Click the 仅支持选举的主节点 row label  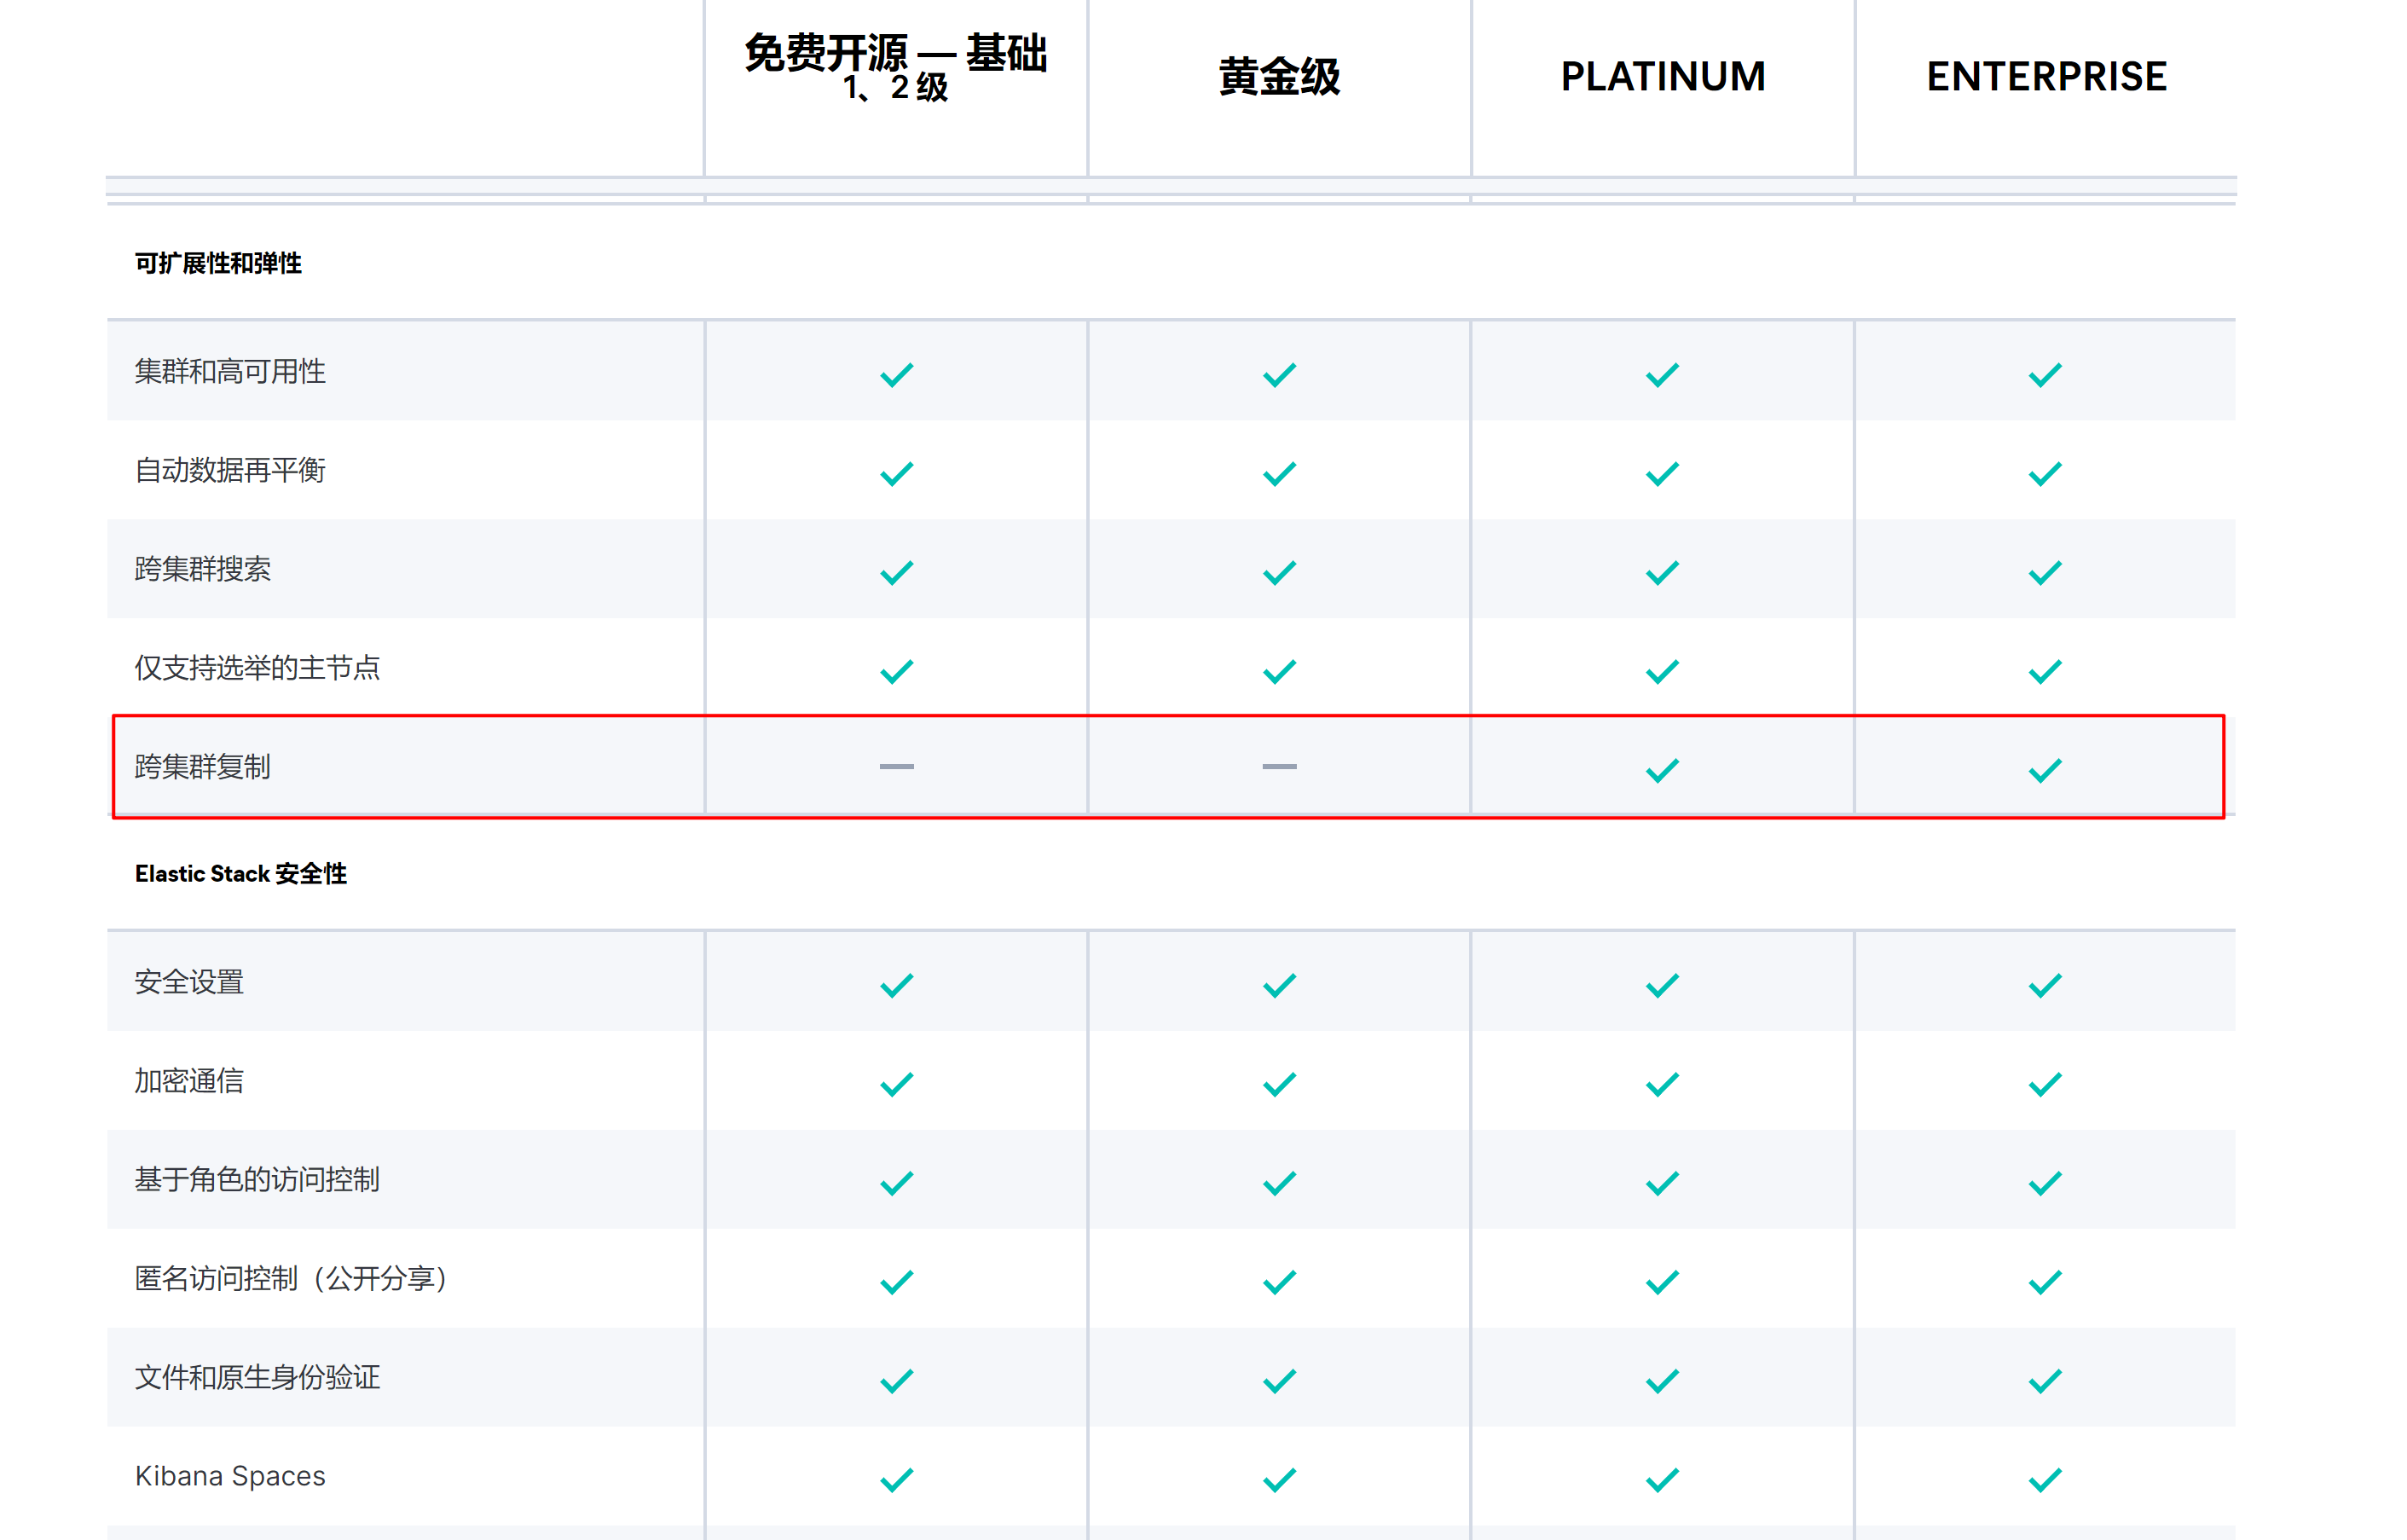[x=257, y=668]
